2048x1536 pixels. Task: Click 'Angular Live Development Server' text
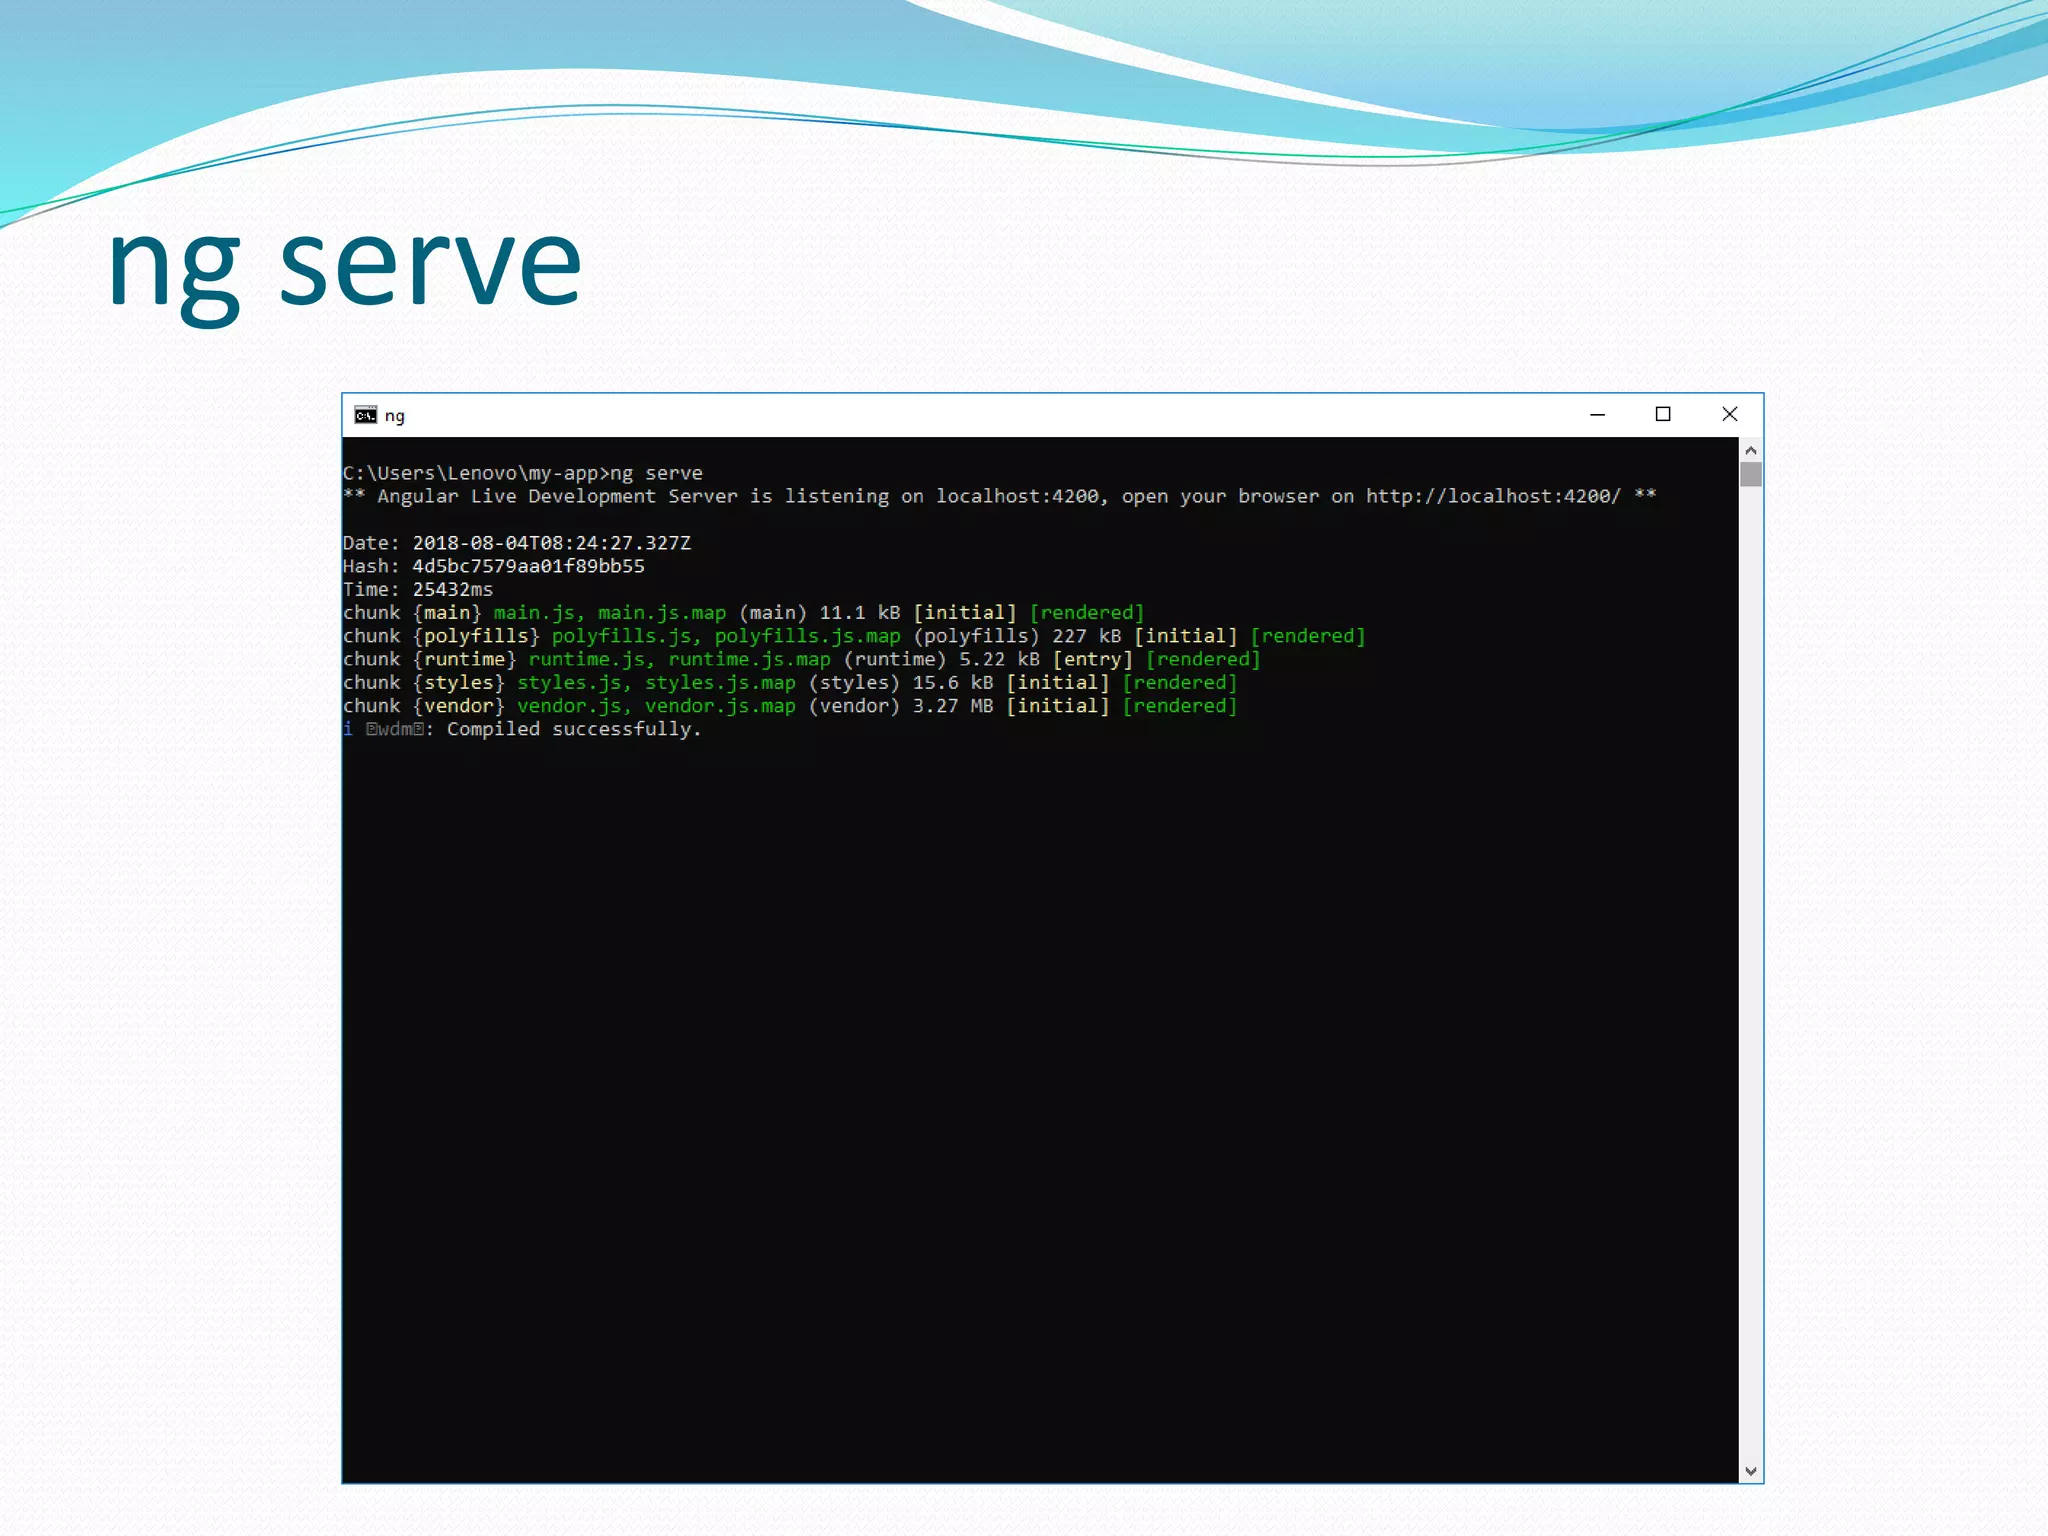point(557,496)
